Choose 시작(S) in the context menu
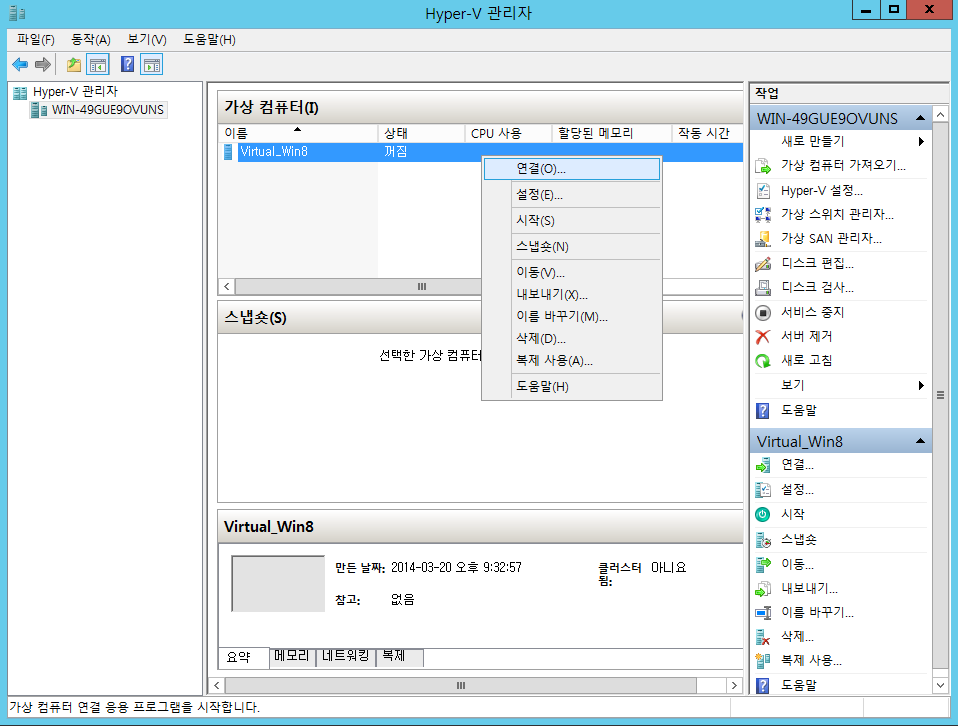The width and height of the screenshot is (958, 726). pos(572,221)
